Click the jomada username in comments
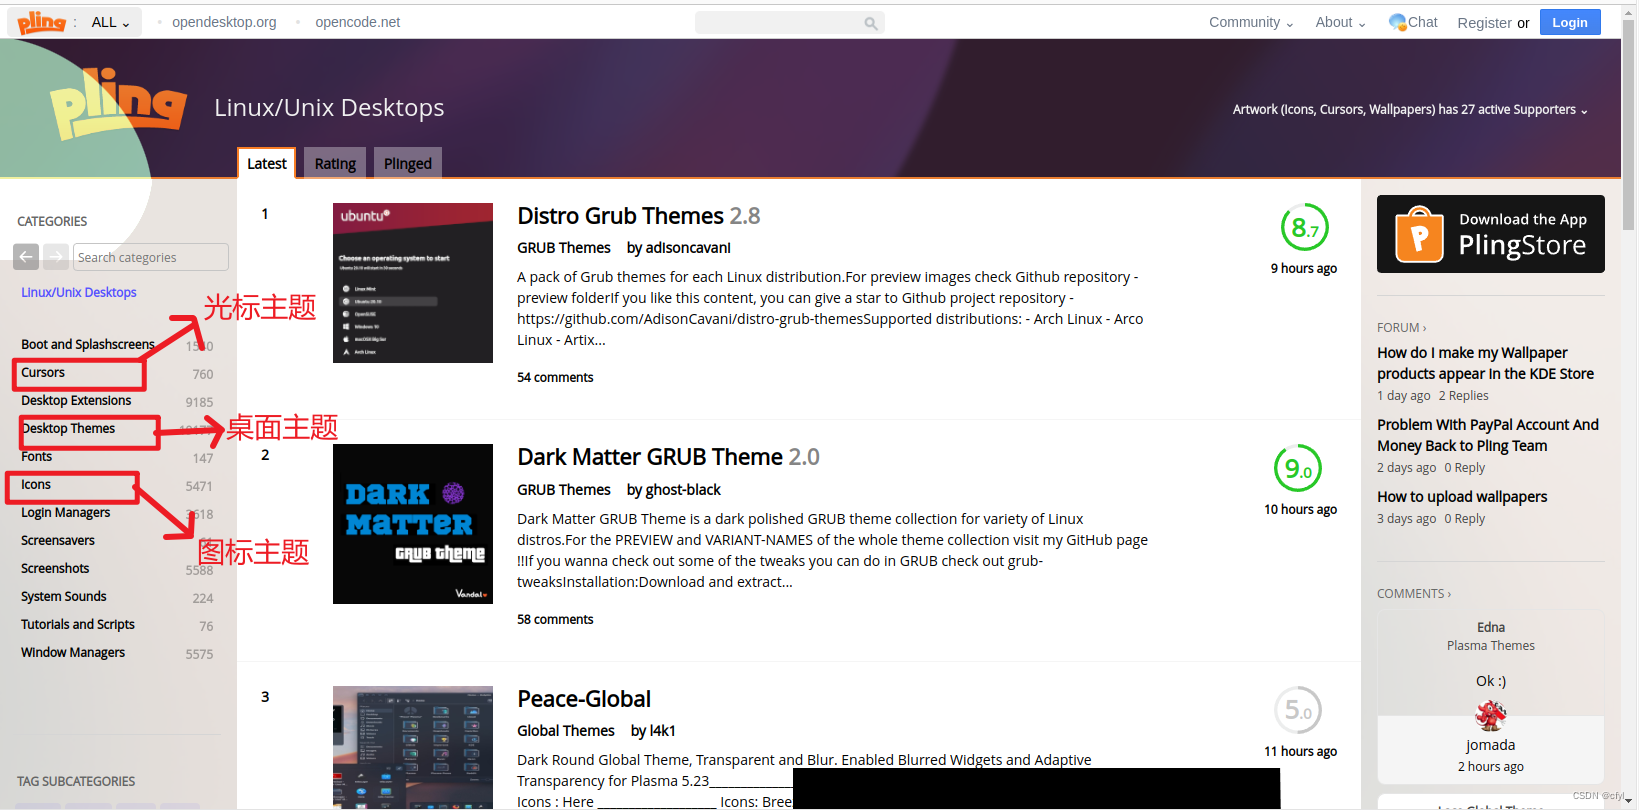 click(1491, 745)
